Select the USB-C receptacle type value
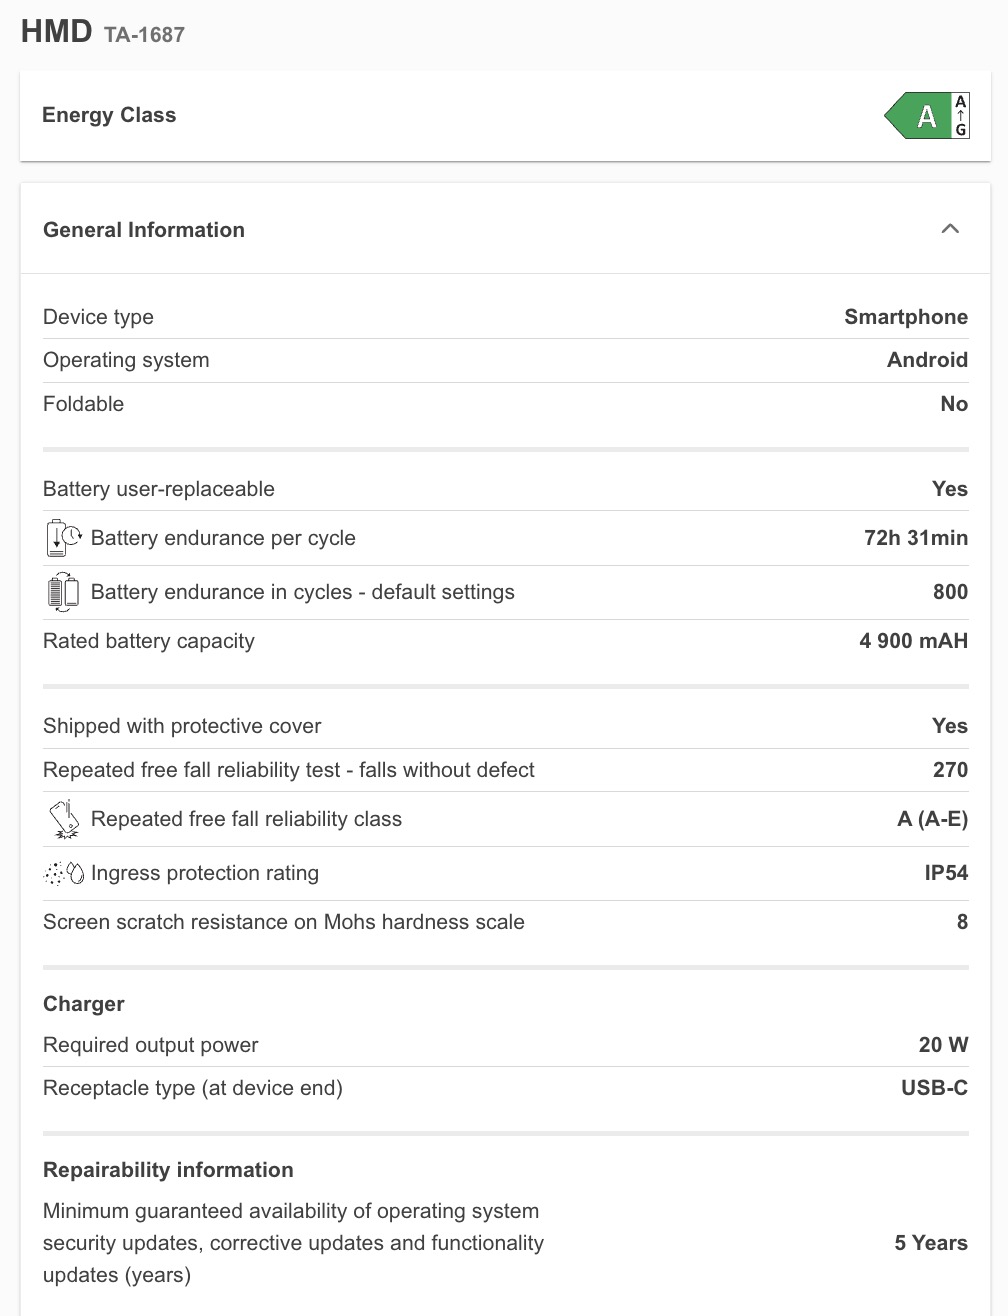 click(934, 1088)
